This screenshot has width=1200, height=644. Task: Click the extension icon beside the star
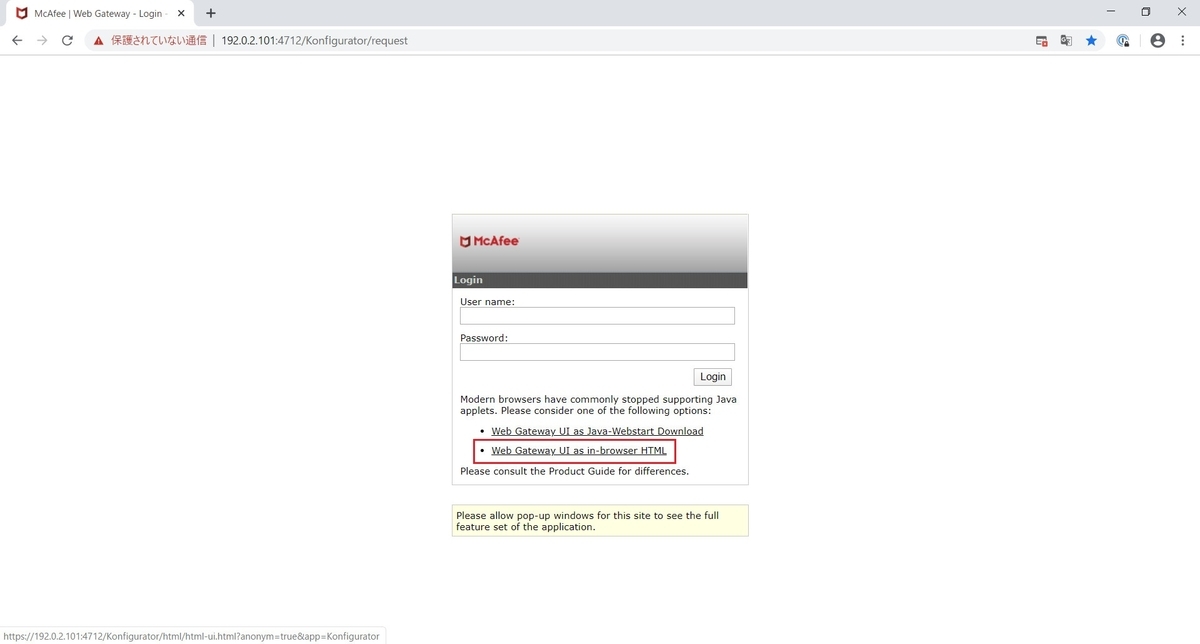pyautogui.click(x=1123, y=41)
